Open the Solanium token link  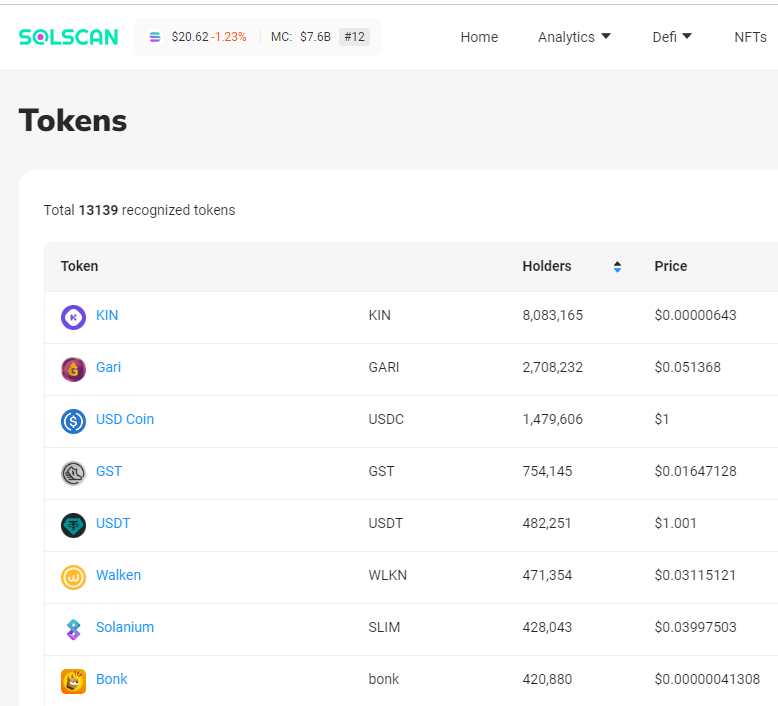click(125, 627)
